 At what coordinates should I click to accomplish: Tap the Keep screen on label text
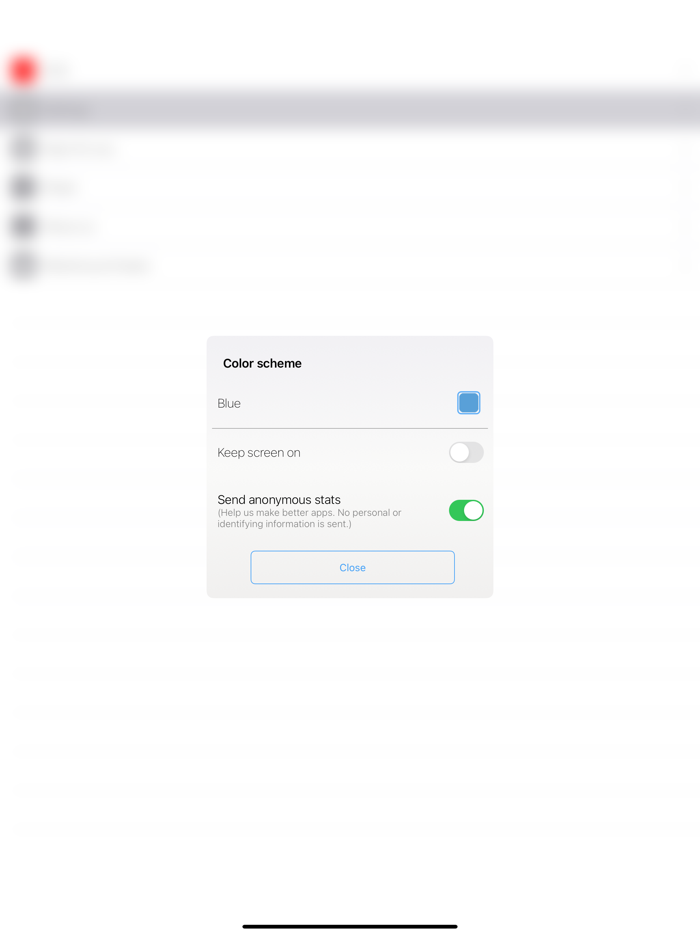click(259, 453)
